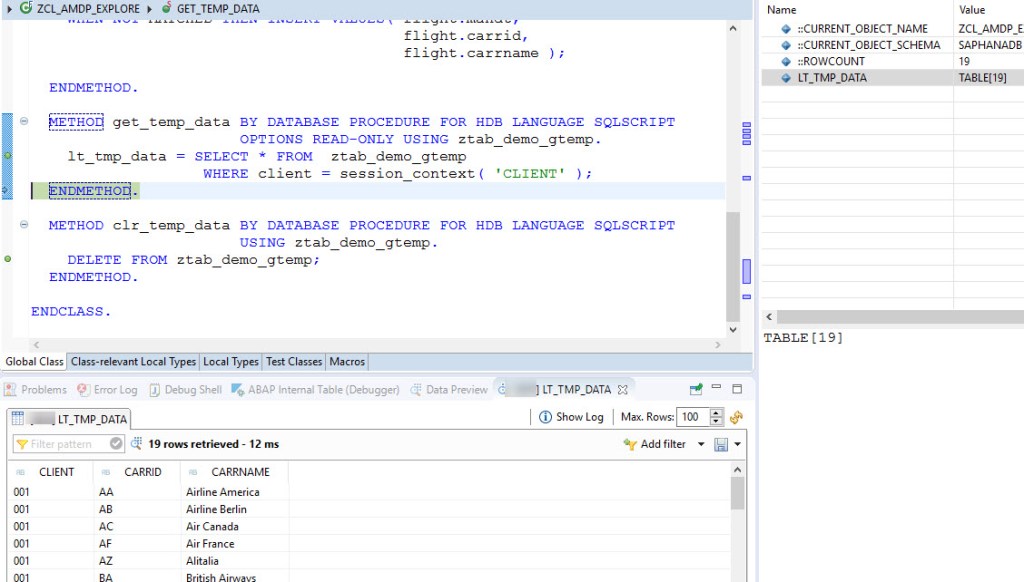
Task: Pin the Data Preview view
Action: tap(694, 390)
